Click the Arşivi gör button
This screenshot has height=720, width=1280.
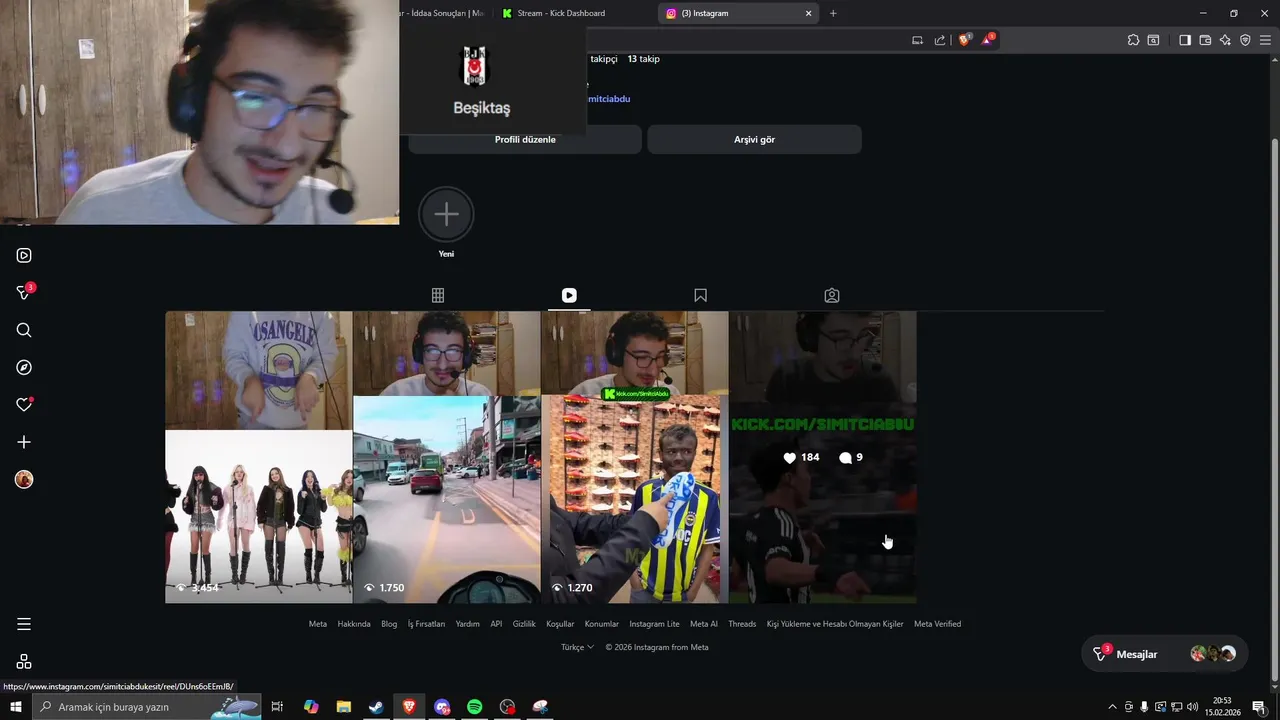click(x=754, y=139)
